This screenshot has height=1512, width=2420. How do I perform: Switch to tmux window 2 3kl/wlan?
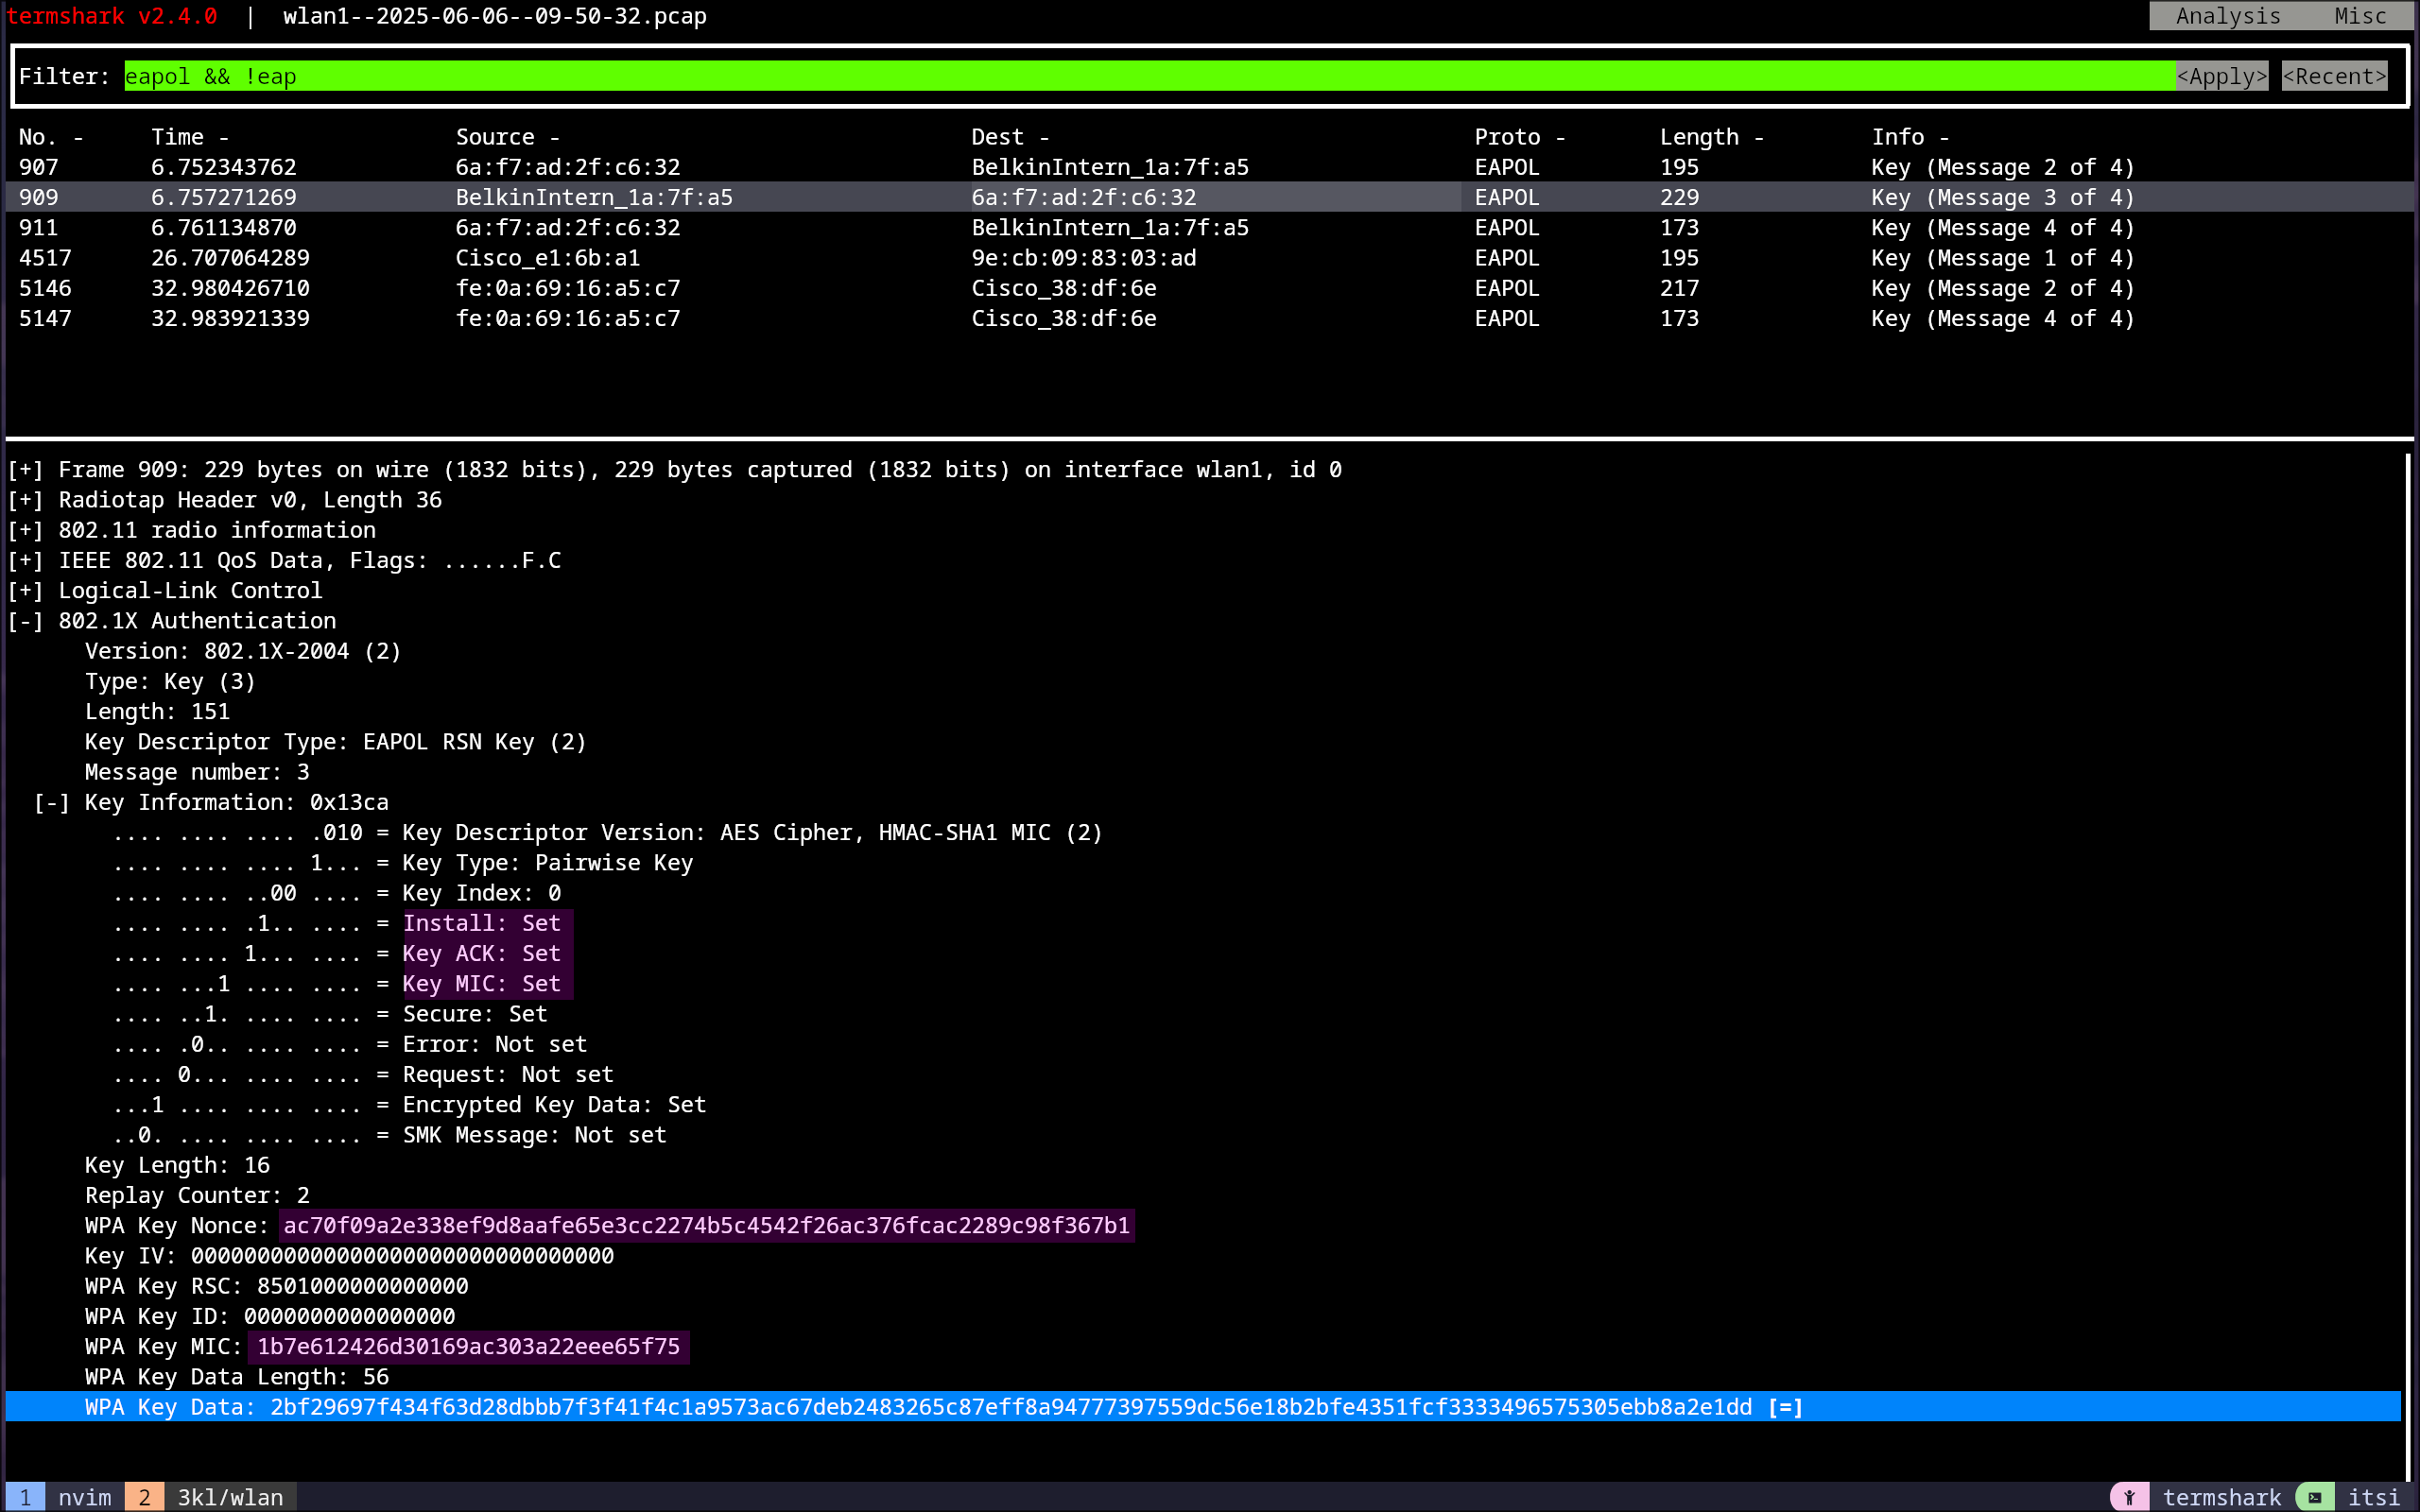pyautogui.click(x=210, y=1497)
